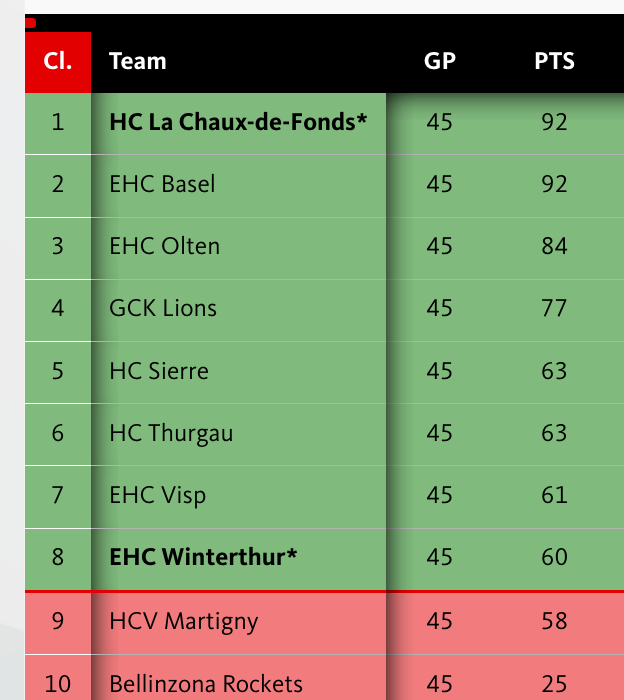
Task: Open the EHC Basel team link
Action: point(162,184)
